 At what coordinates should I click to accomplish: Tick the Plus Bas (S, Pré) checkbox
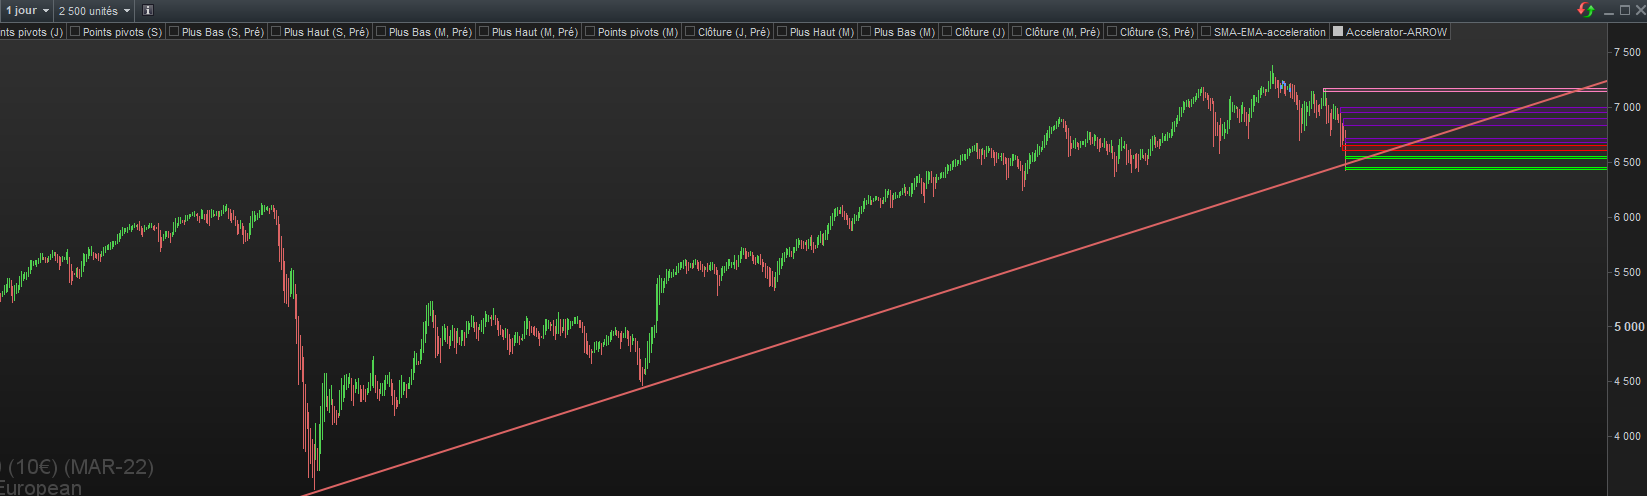(174, 32)
